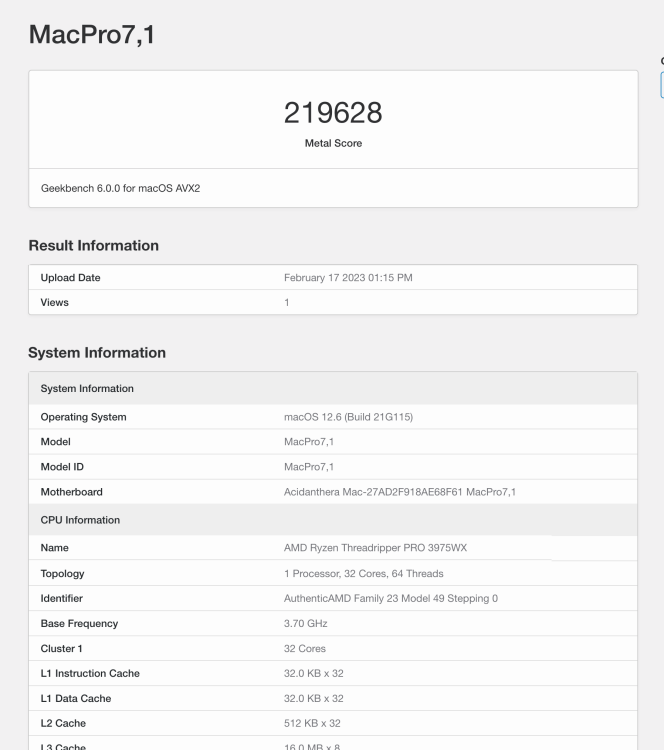Select the 3.70 GHz value
This screenshot has width=664, height=750.
306,623
